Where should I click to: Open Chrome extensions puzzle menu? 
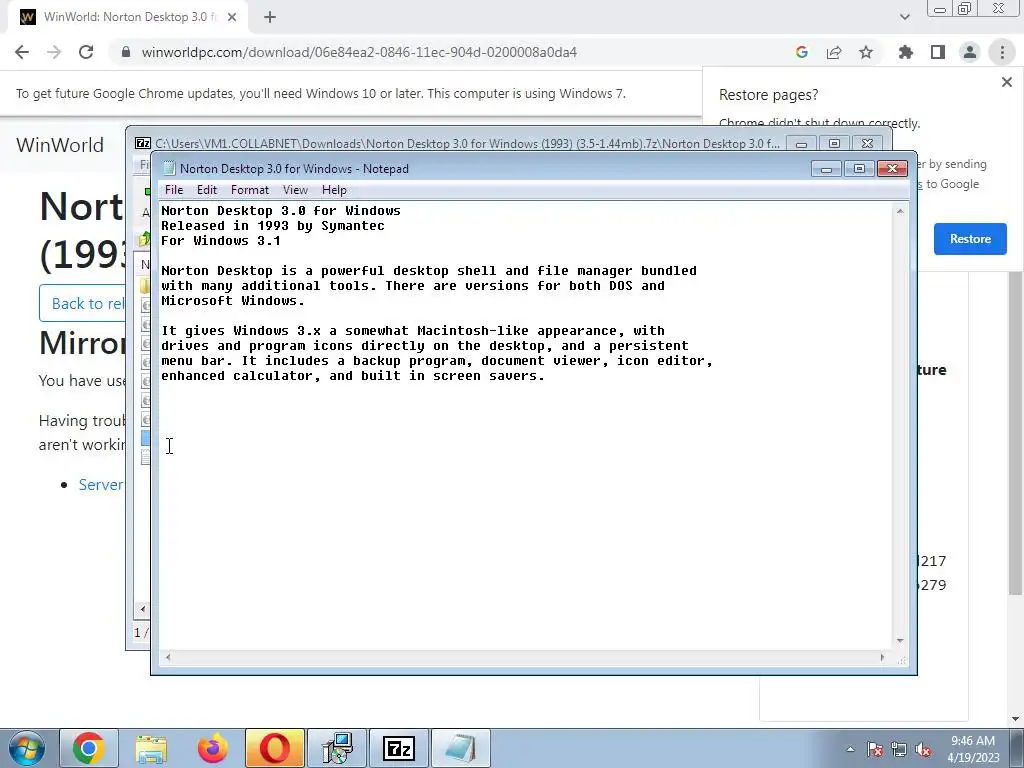pos(906,52)
